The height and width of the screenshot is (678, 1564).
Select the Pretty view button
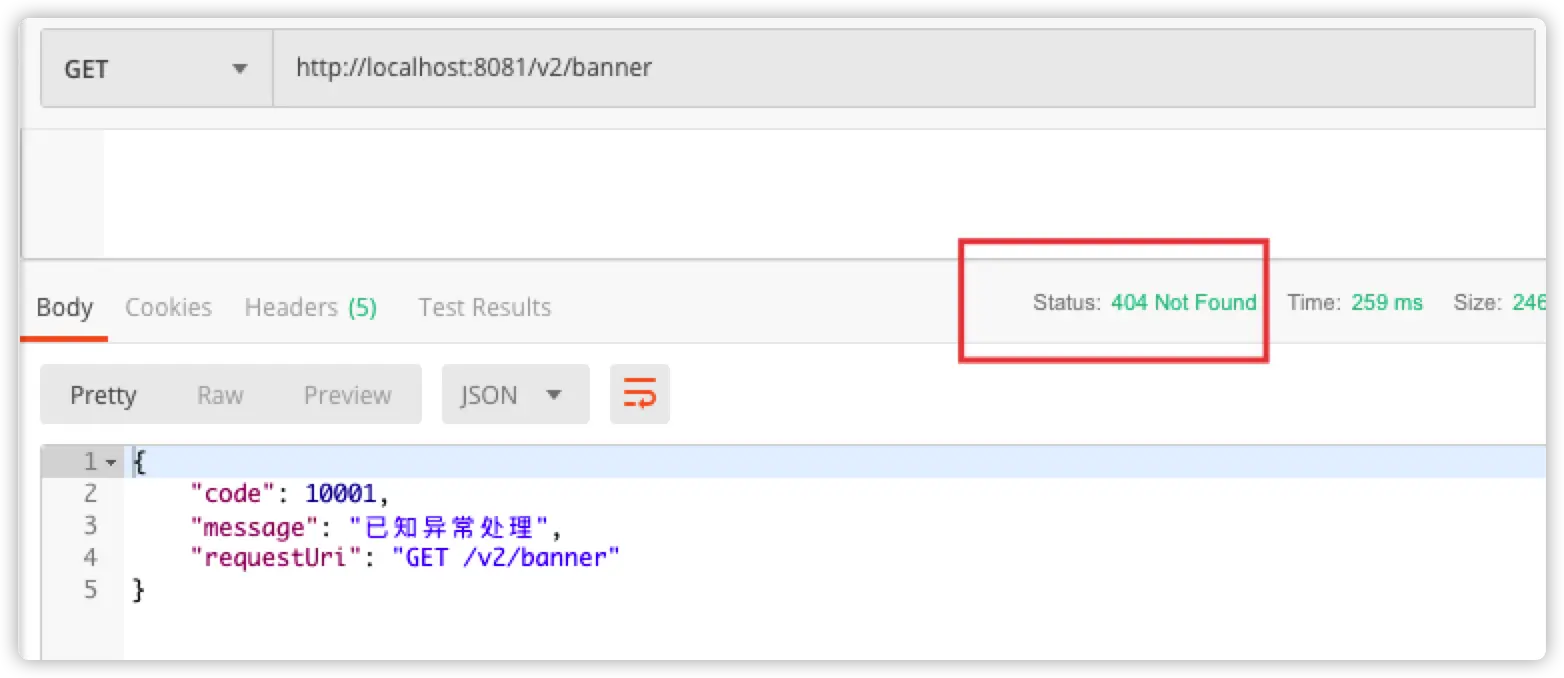pyautogui.click(x=103, y=395)
